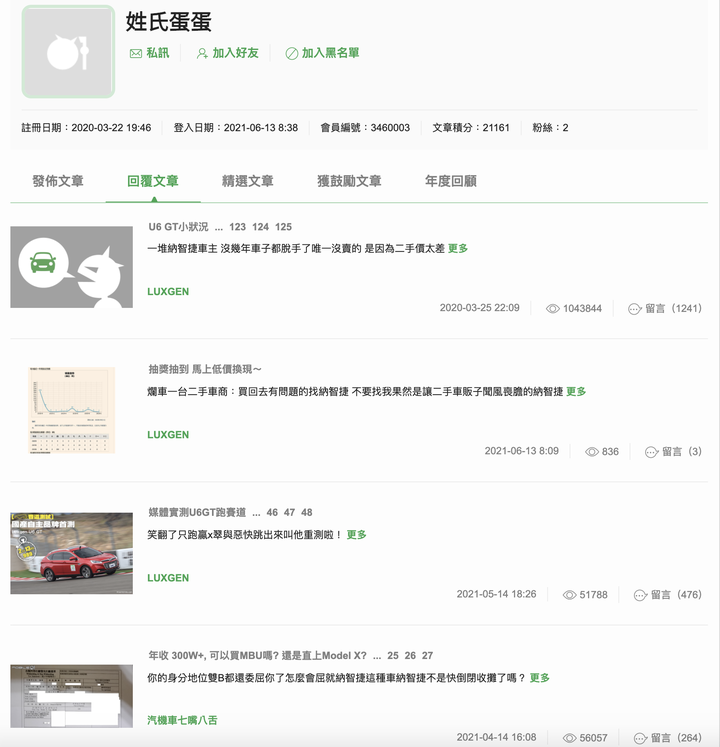
Task: Open the 獲鼓勵文章 tab
Action: pos(349,181)
